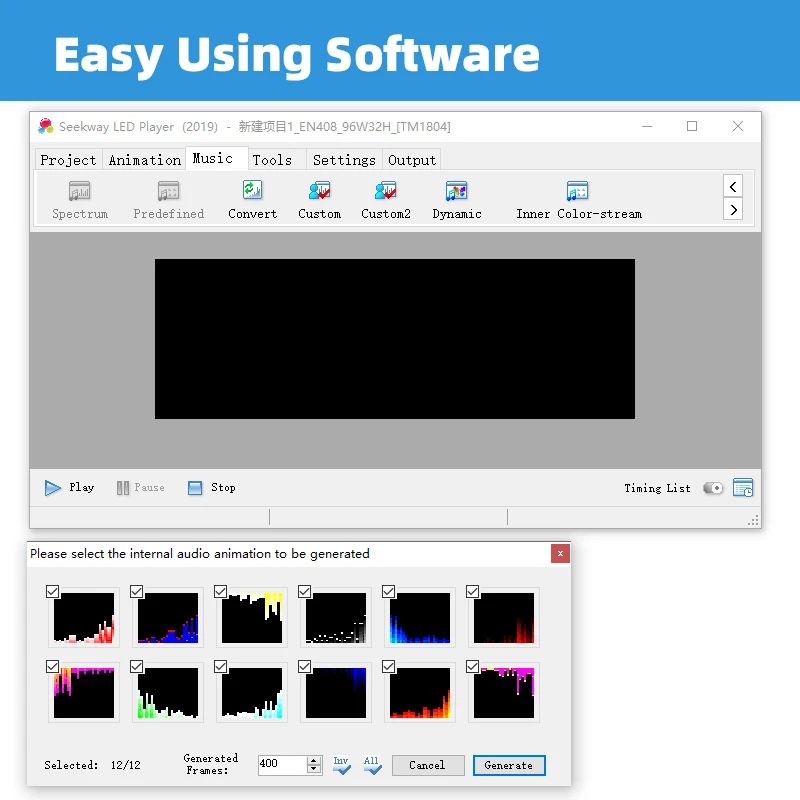Open the Output tab
Screen dimensions: 800x800
tap(412, 160)
